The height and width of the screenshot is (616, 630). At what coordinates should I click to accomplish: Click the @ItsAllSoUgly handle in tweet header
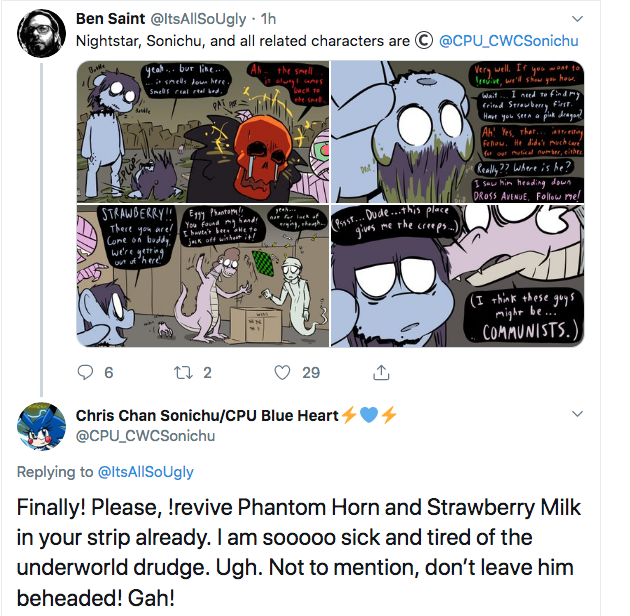tap(198, 19)
